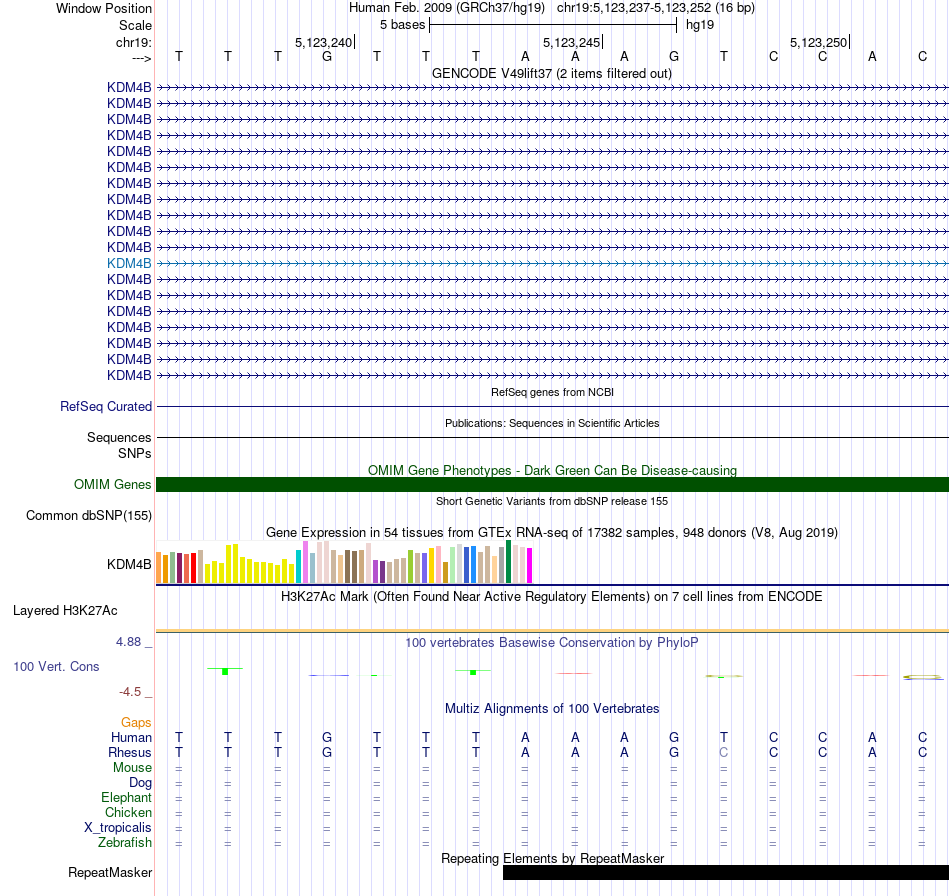Viewport: 950px width, 896px height.
Task: Click the H3K27Ac Mark track title
Action: click(x=552, y=597)
